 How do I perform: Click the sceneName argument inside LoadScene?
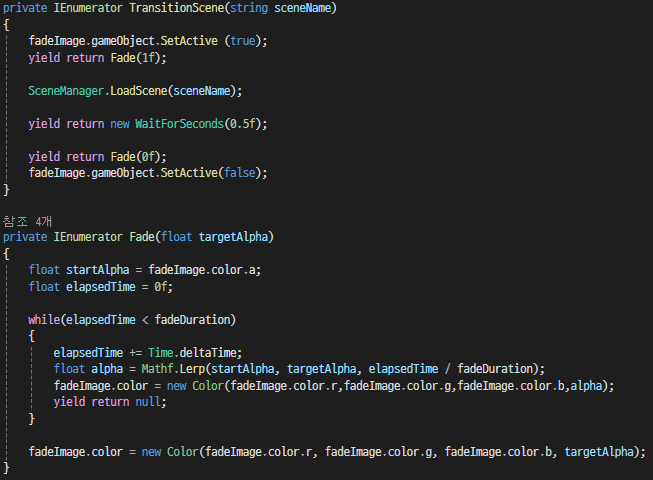(202, 91)
